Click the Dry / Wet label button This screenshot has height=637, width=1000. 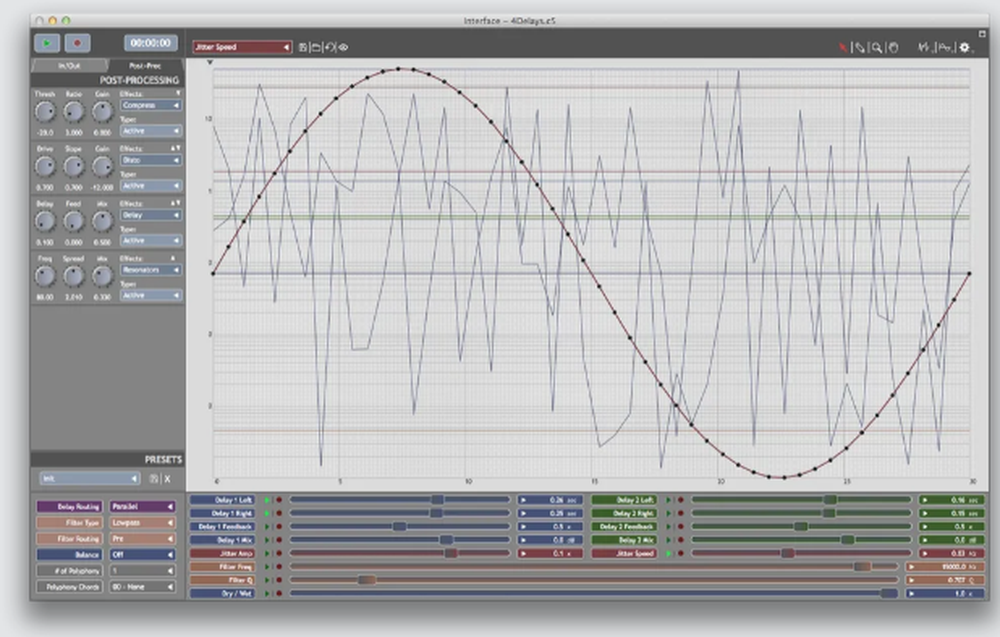click(x=222, y=593)
